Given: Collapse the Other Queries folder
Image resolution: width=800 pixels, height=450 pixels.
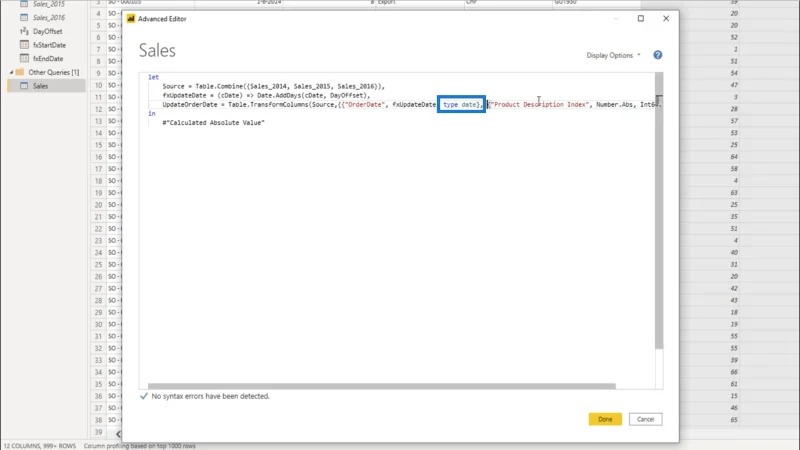Looking at the screenshot, I should point(11,72).
